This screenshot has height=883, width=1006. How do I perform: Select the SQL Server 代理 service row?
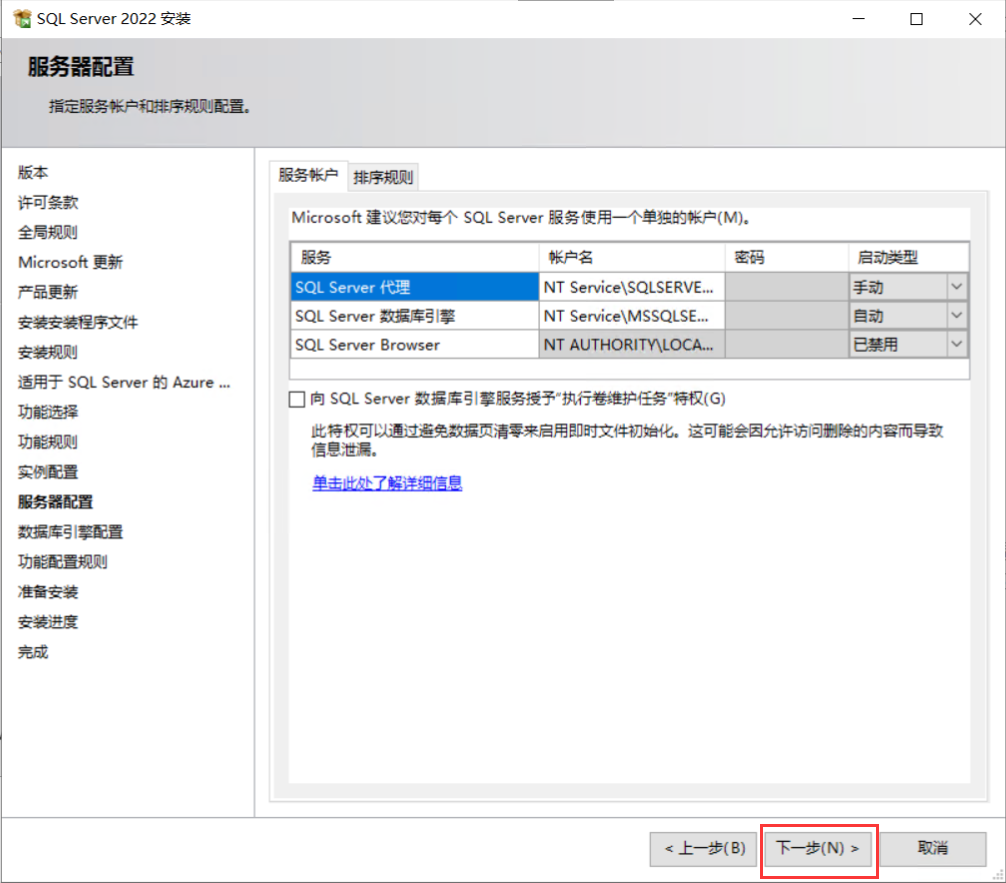(414, 287)
